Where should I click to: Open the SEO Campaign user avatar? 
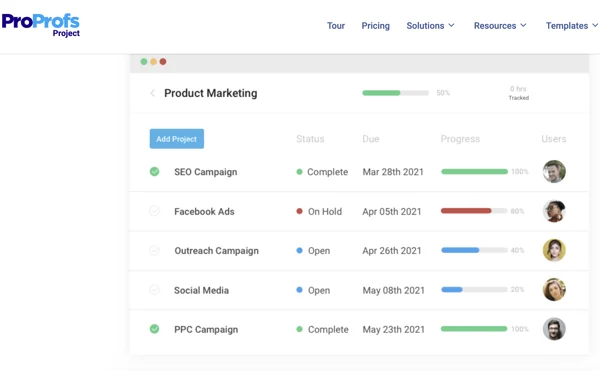(x=554, y=171)
